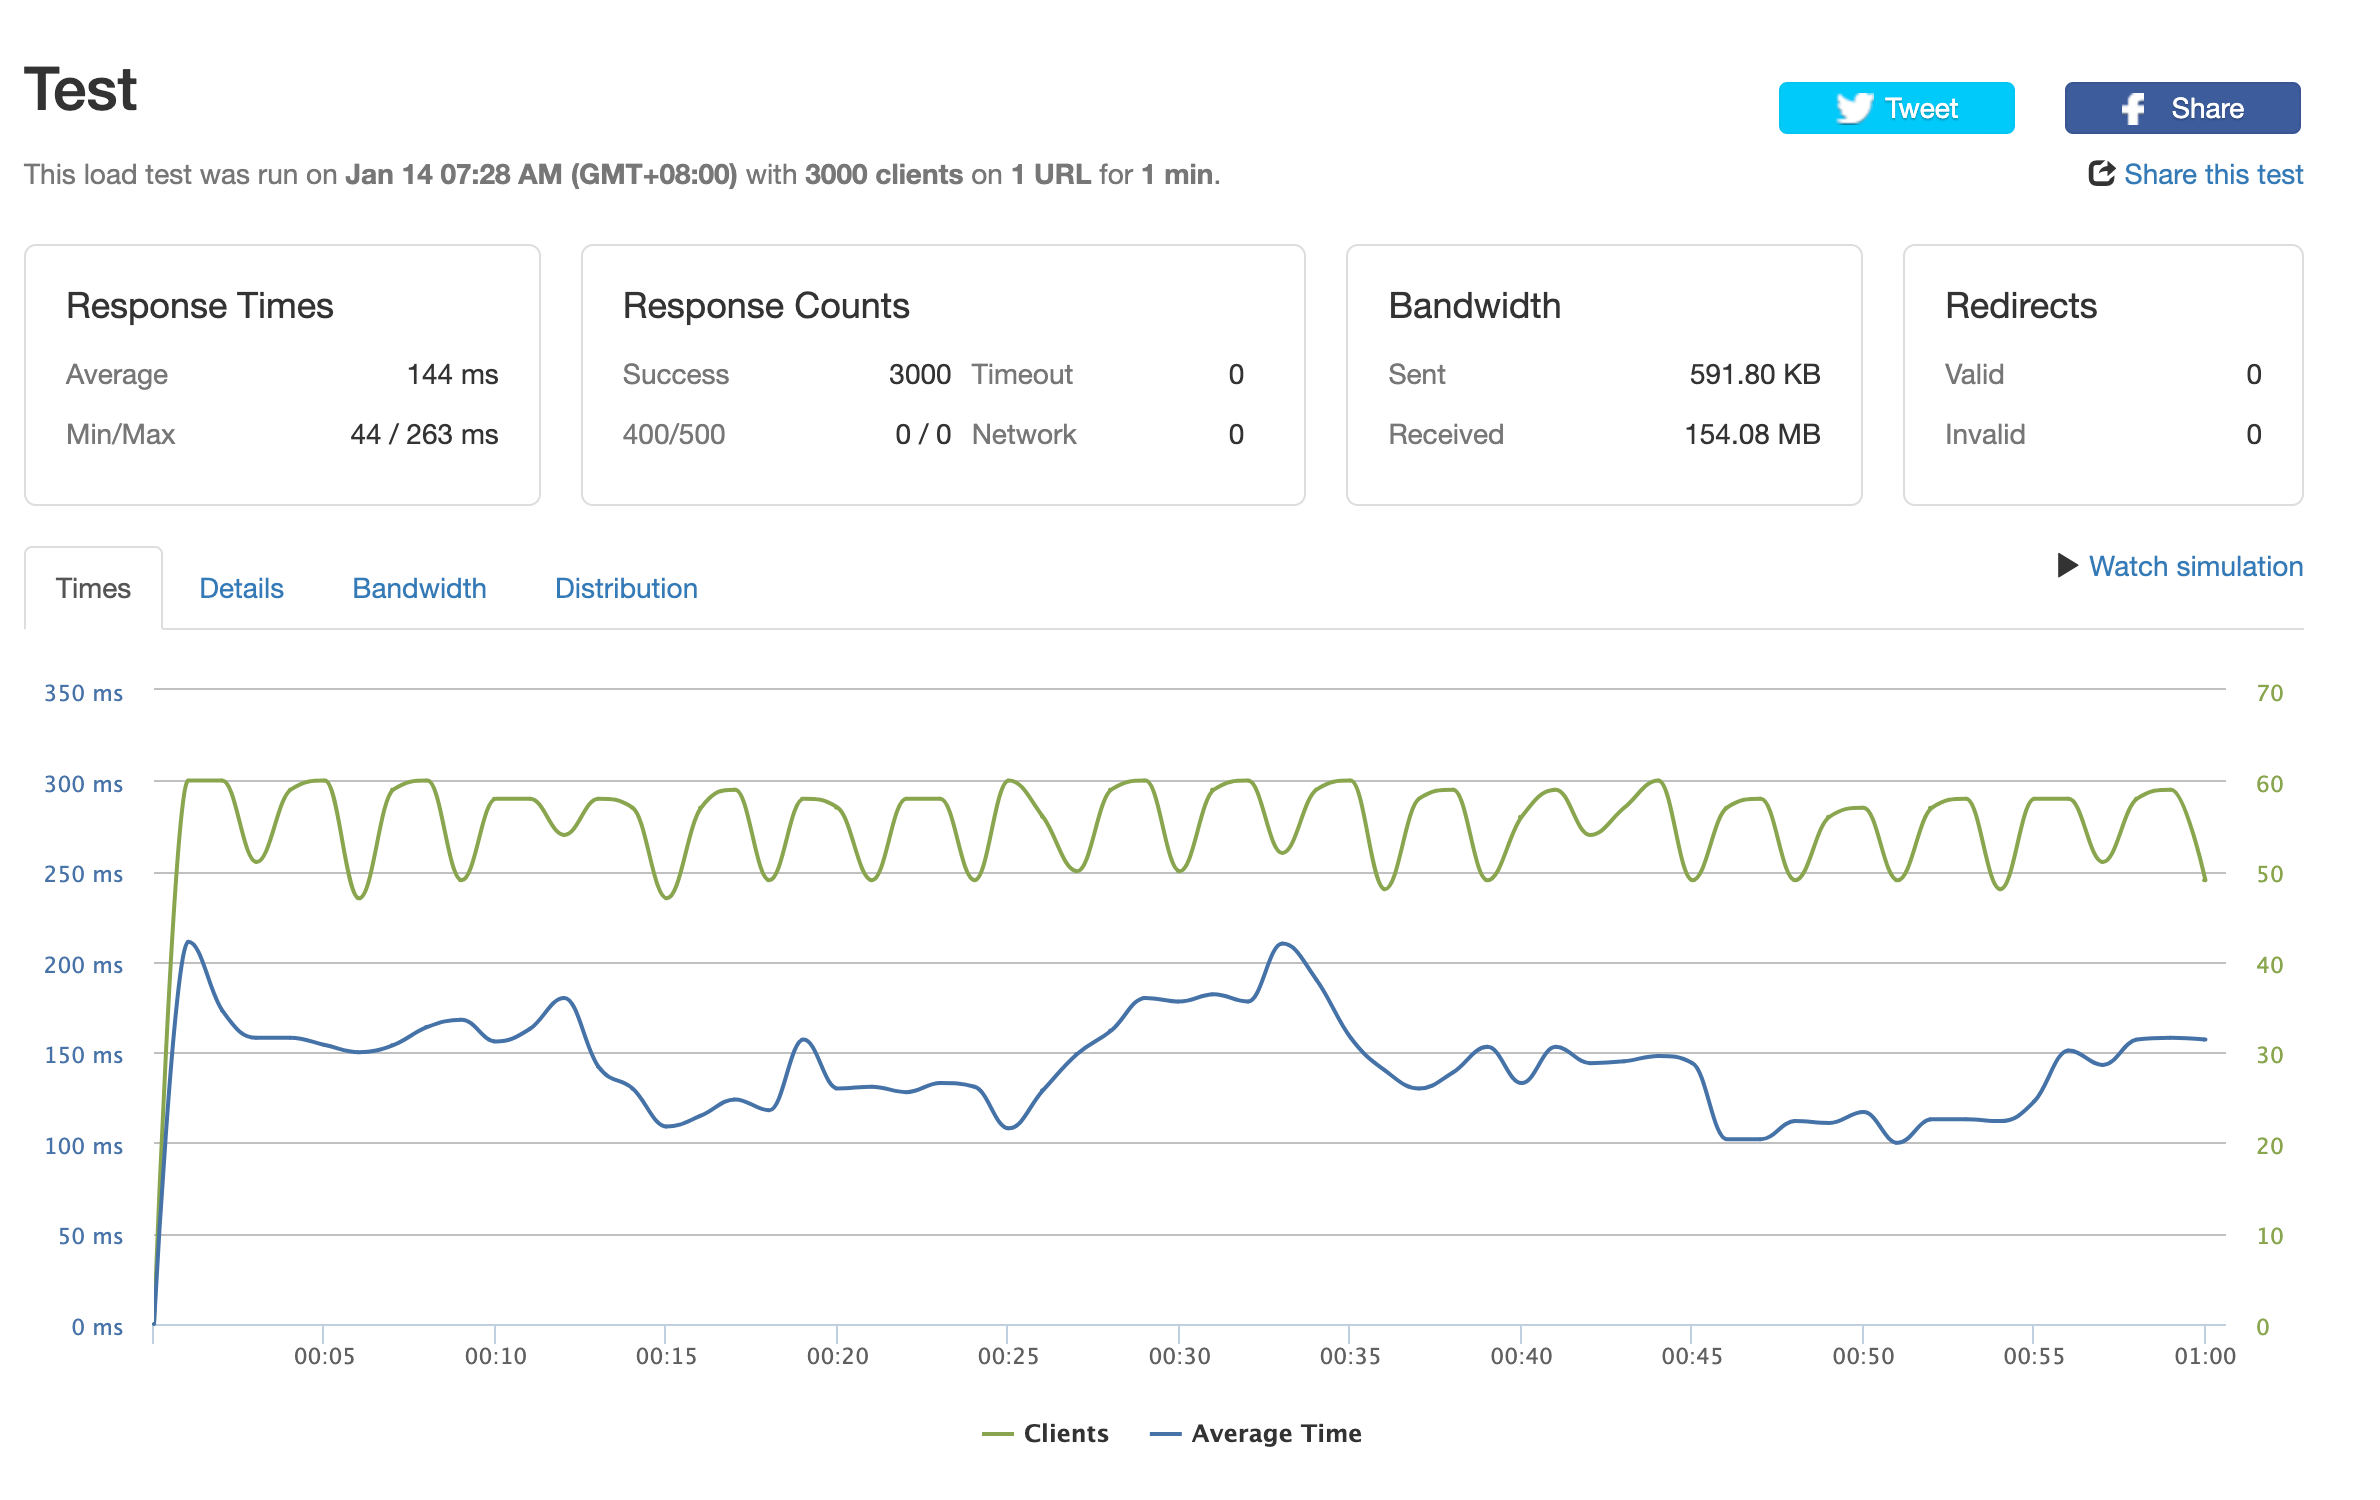
Task: Click the 00:45 label on time axis
Action: 1691,1356
